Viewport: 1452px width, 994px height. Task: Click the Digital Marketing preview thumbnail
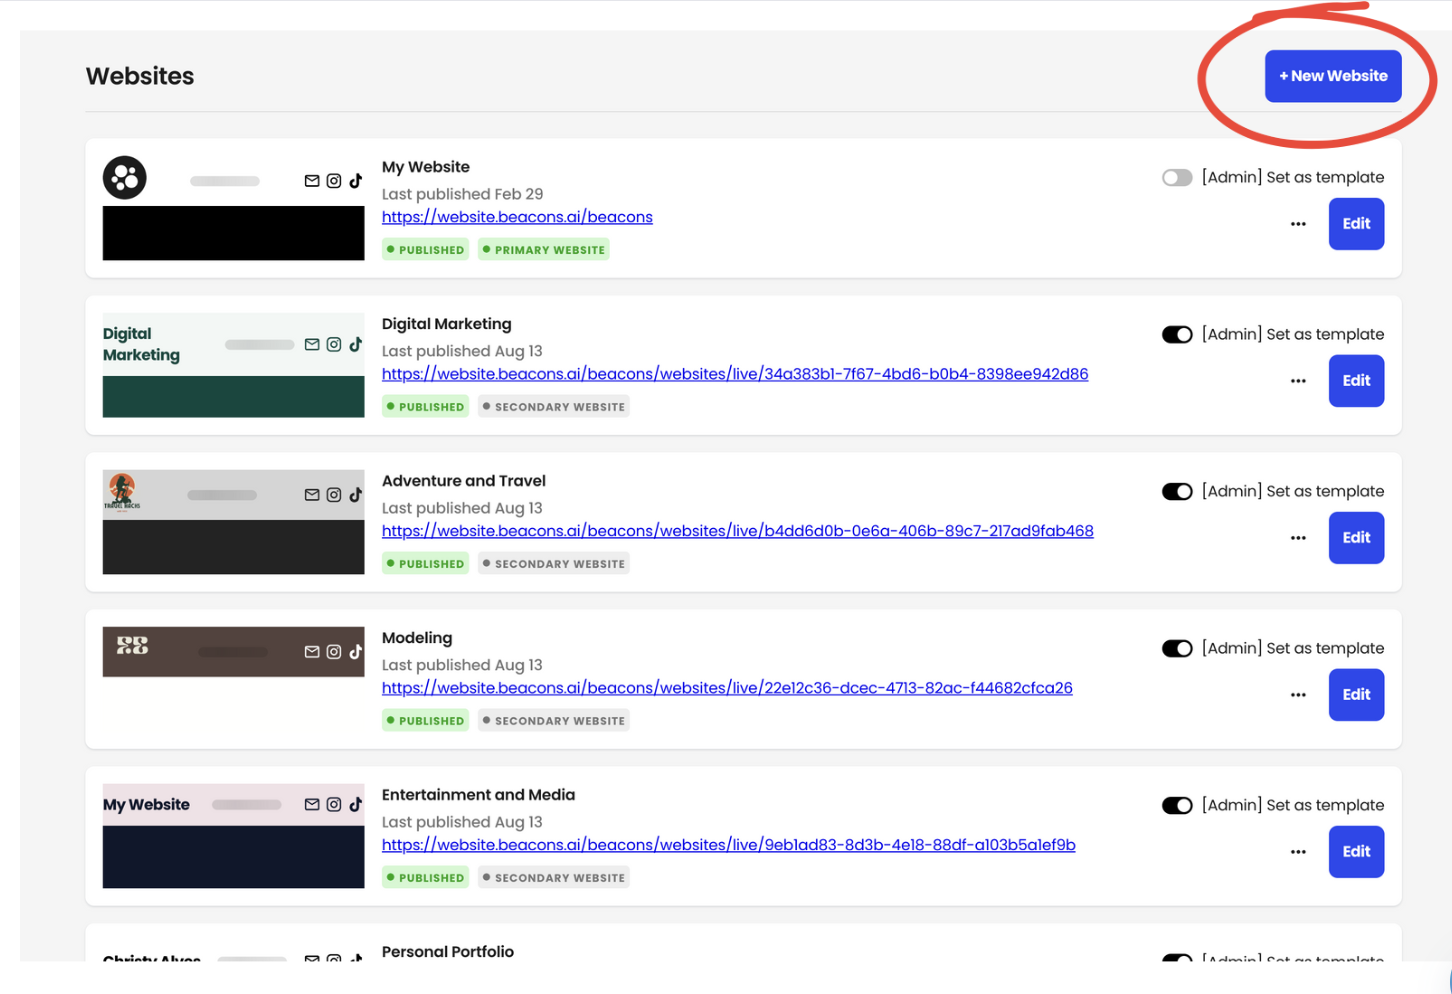[233, 365]
